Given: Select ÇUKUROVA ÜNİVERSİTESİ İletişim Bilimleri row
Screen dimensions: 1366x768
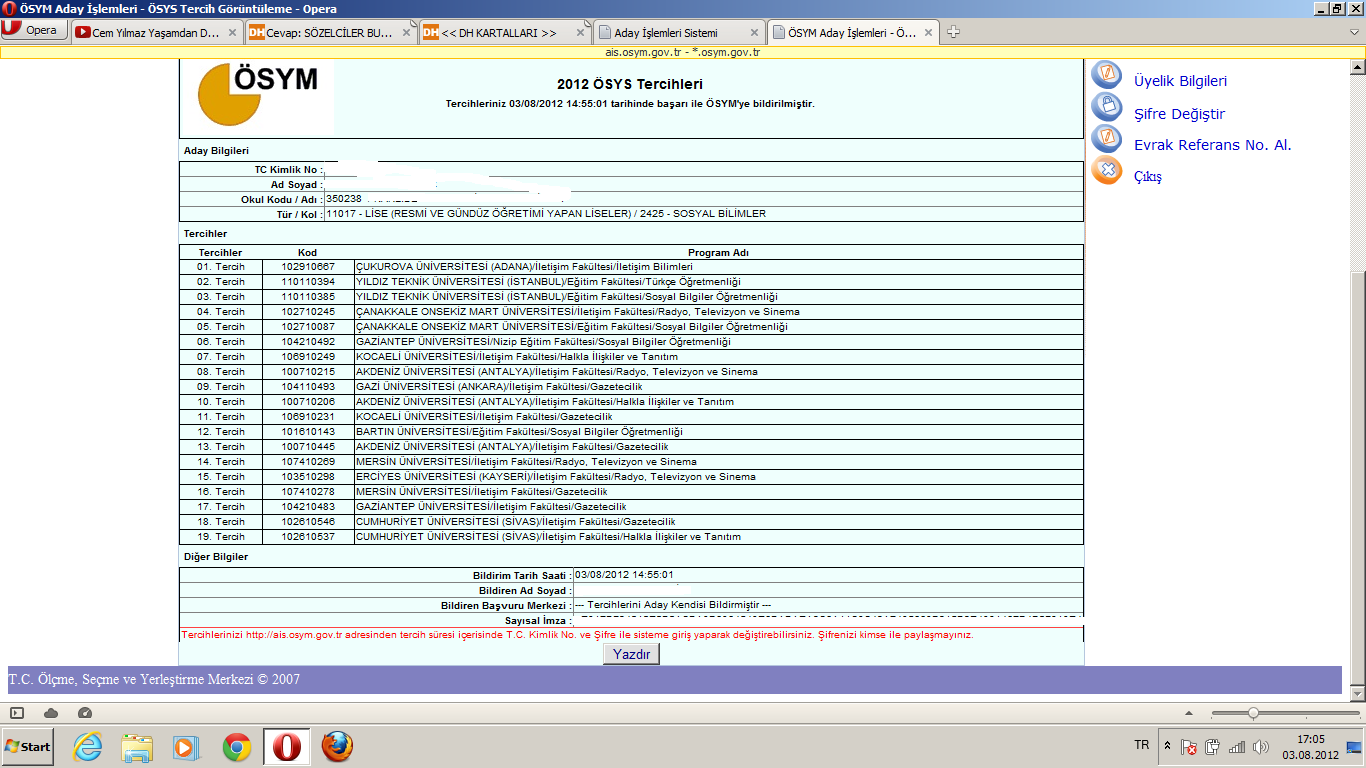Looking at the screenshot, I should click(x=631, y=267).
